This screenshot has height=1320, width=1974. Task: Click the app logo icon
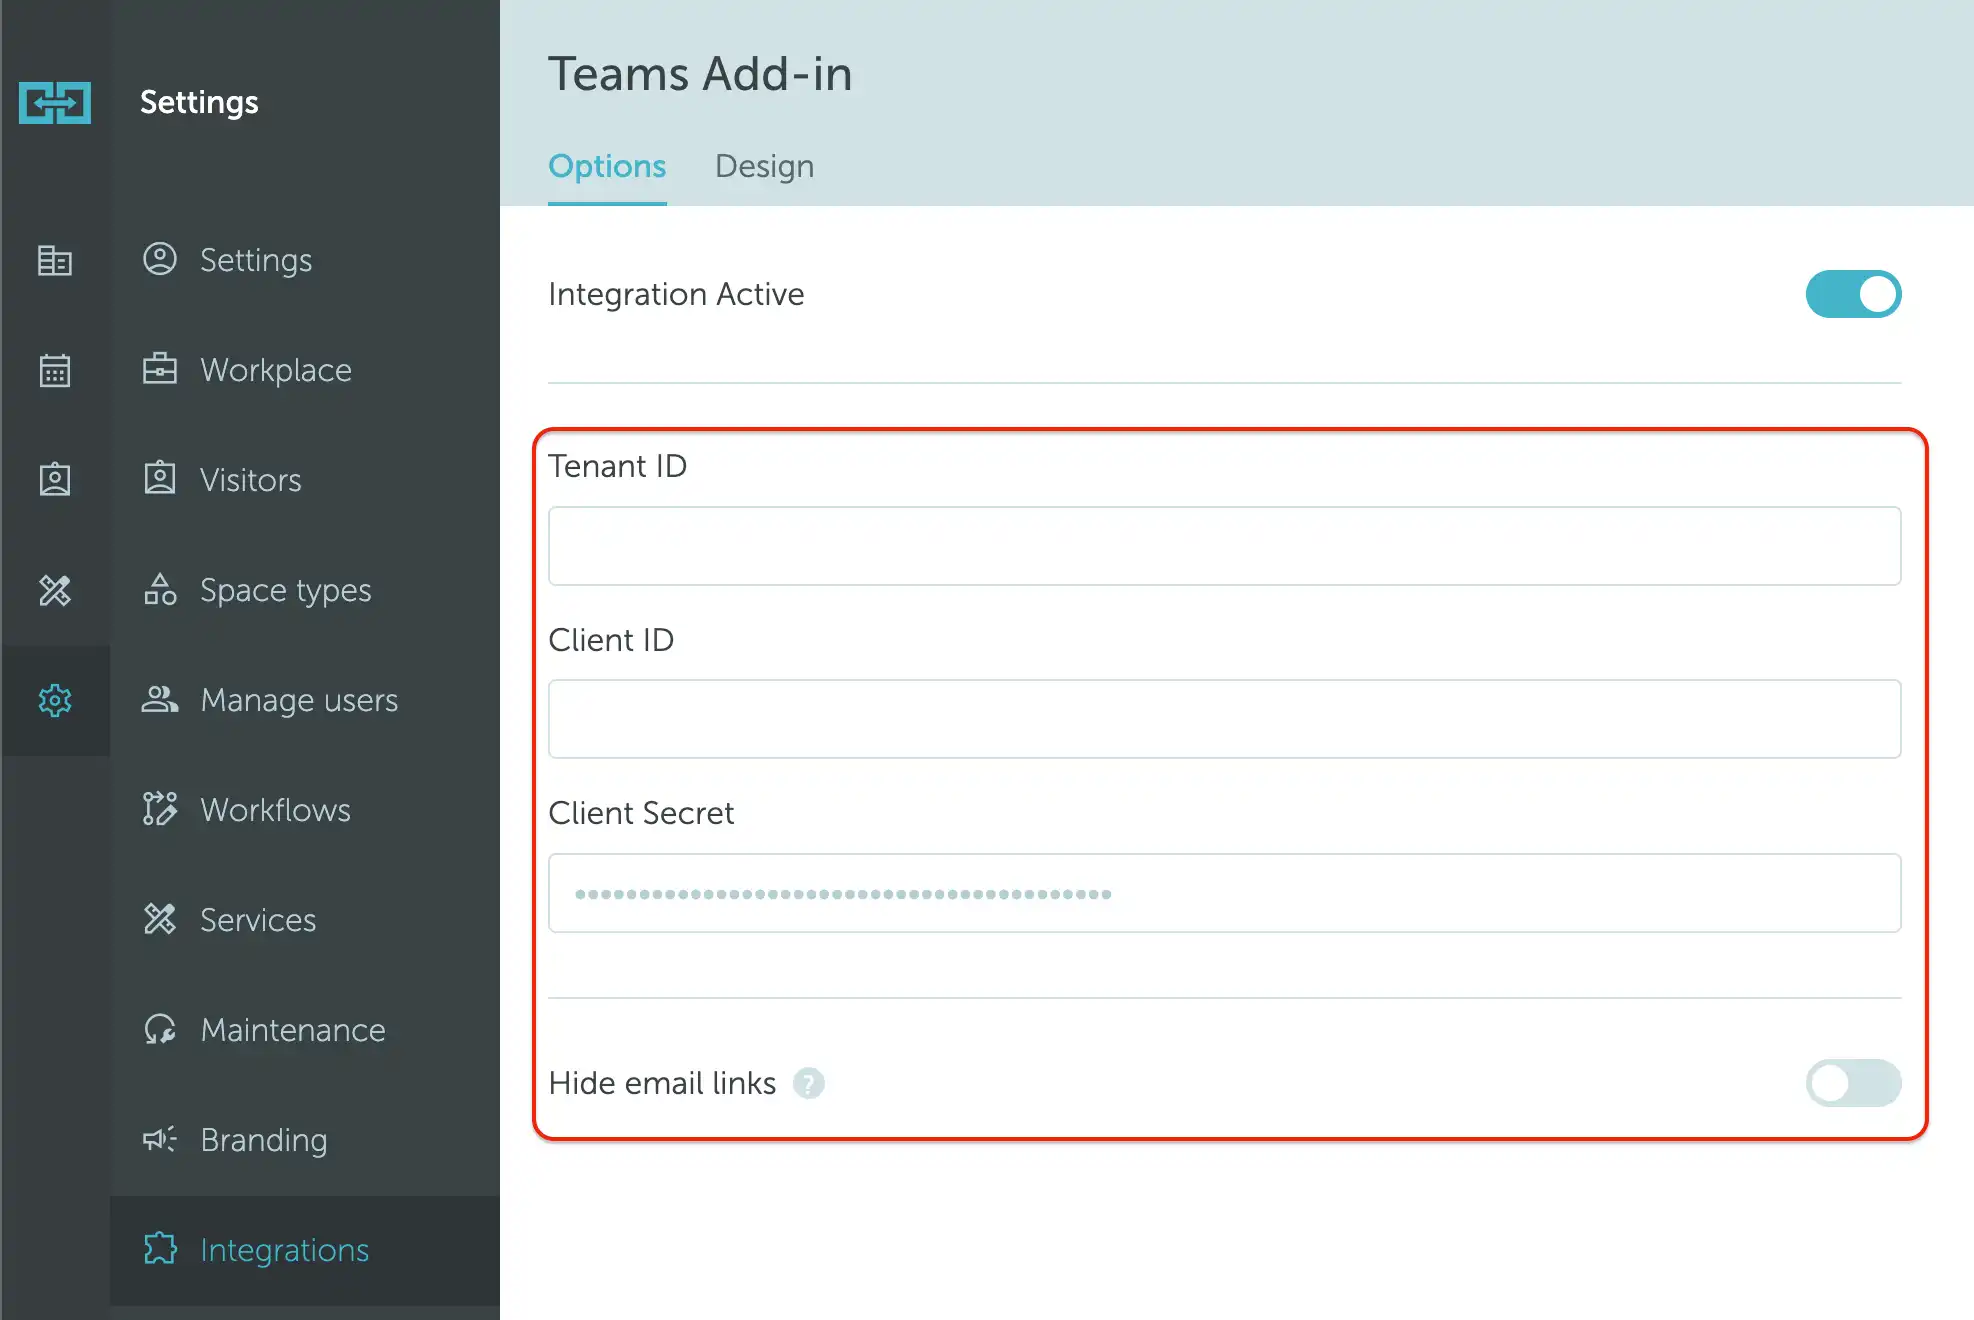55,102
